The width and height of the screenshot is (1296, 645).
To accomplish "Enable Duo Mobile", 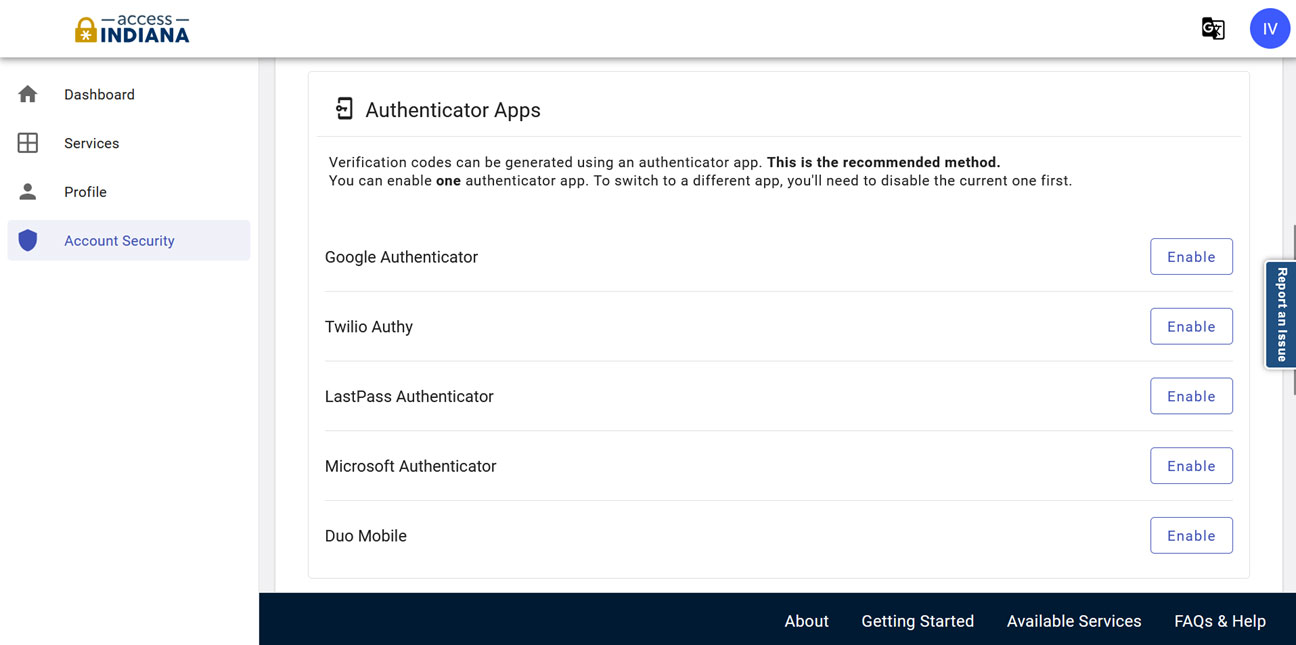I will point(1191,536).
